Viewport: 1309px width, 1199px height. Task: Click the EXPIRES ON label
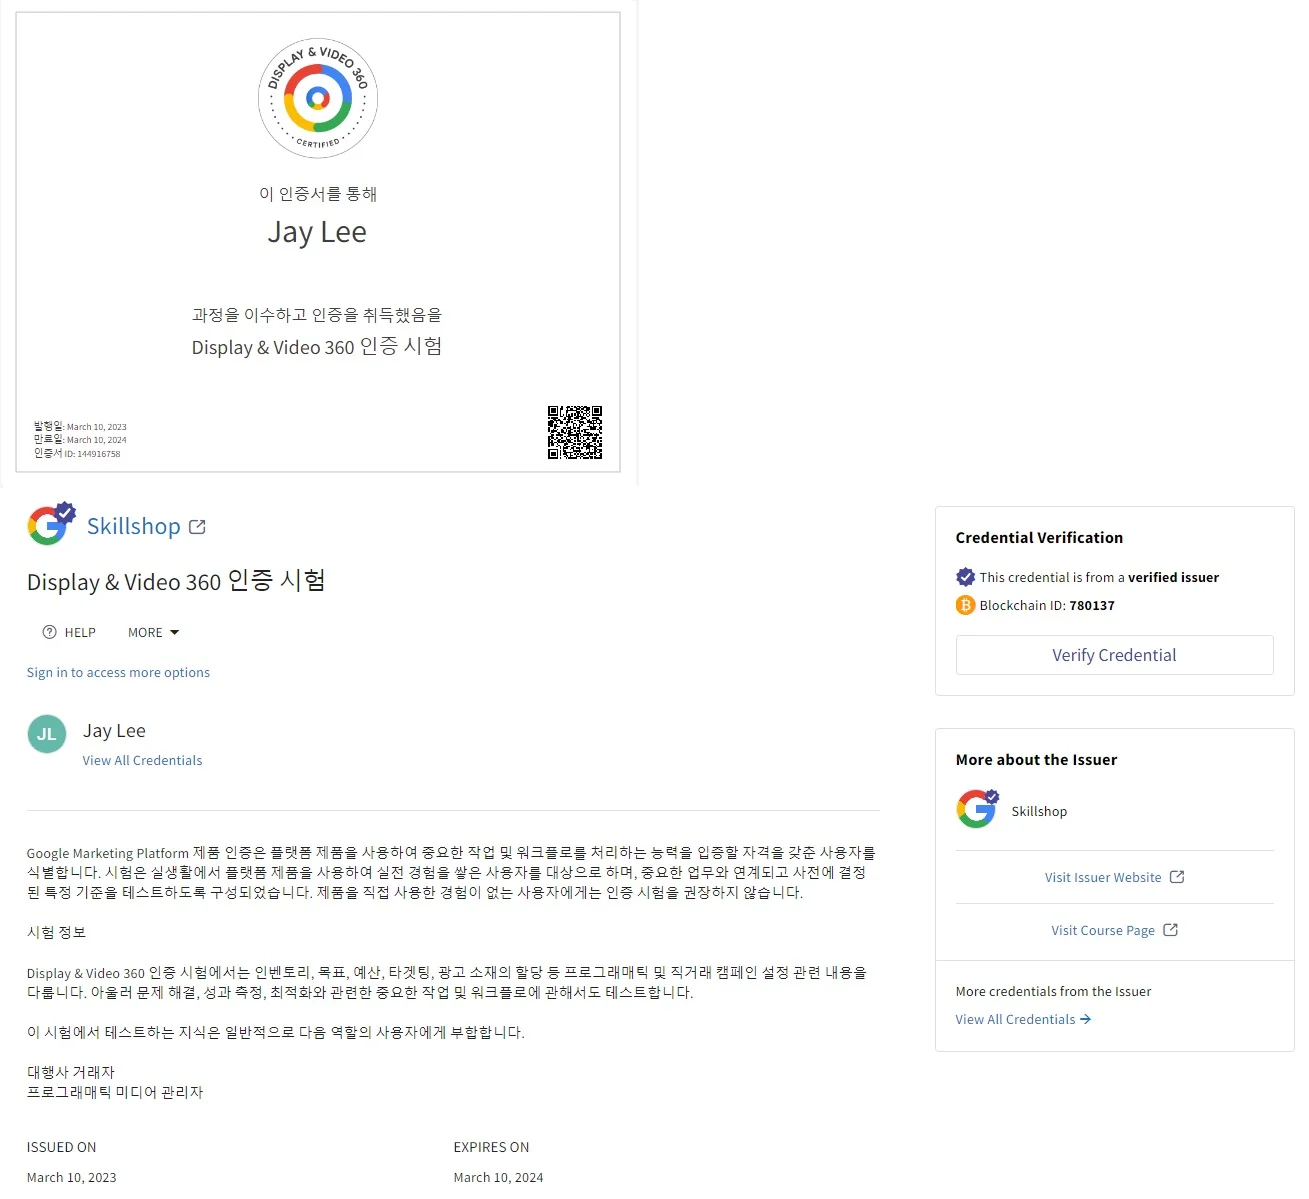coord(491,1147)
